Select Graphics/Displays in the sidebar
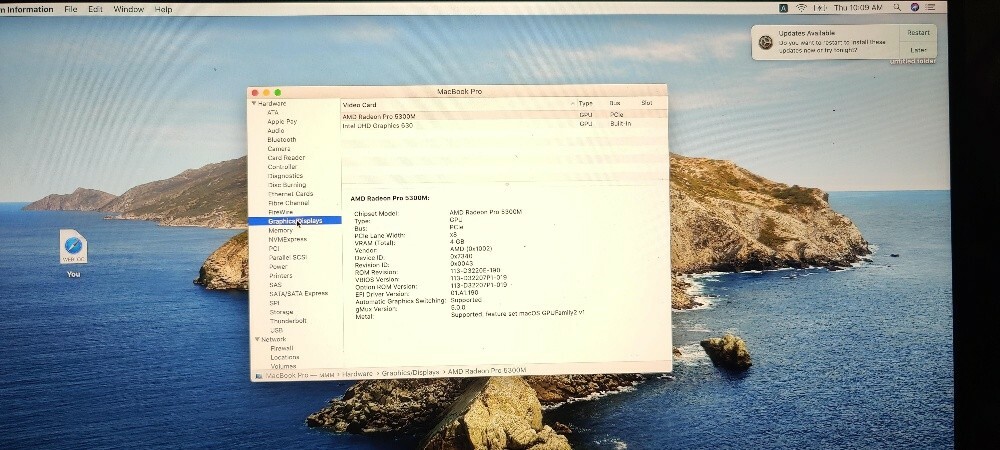Image resolution: width=1000 pixels, height=450 pixels. coord(295,221)
